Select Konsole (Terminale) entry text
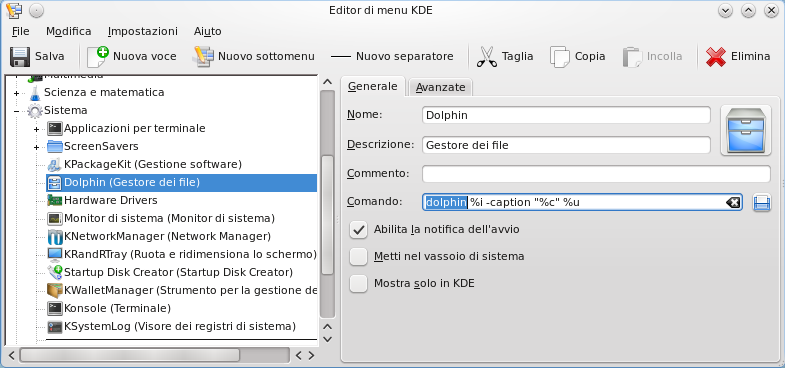 coord(118,308)
